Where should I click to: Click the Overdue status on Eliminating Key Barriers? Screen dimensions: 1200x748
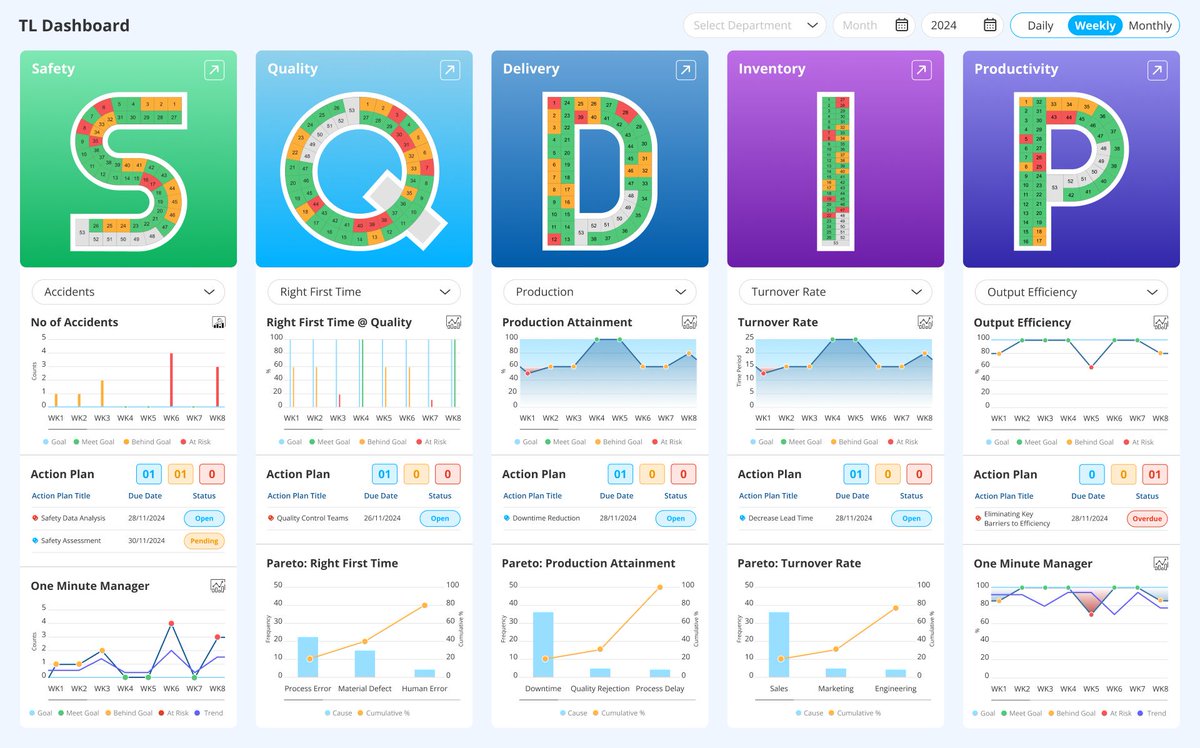pos(1147,518)
